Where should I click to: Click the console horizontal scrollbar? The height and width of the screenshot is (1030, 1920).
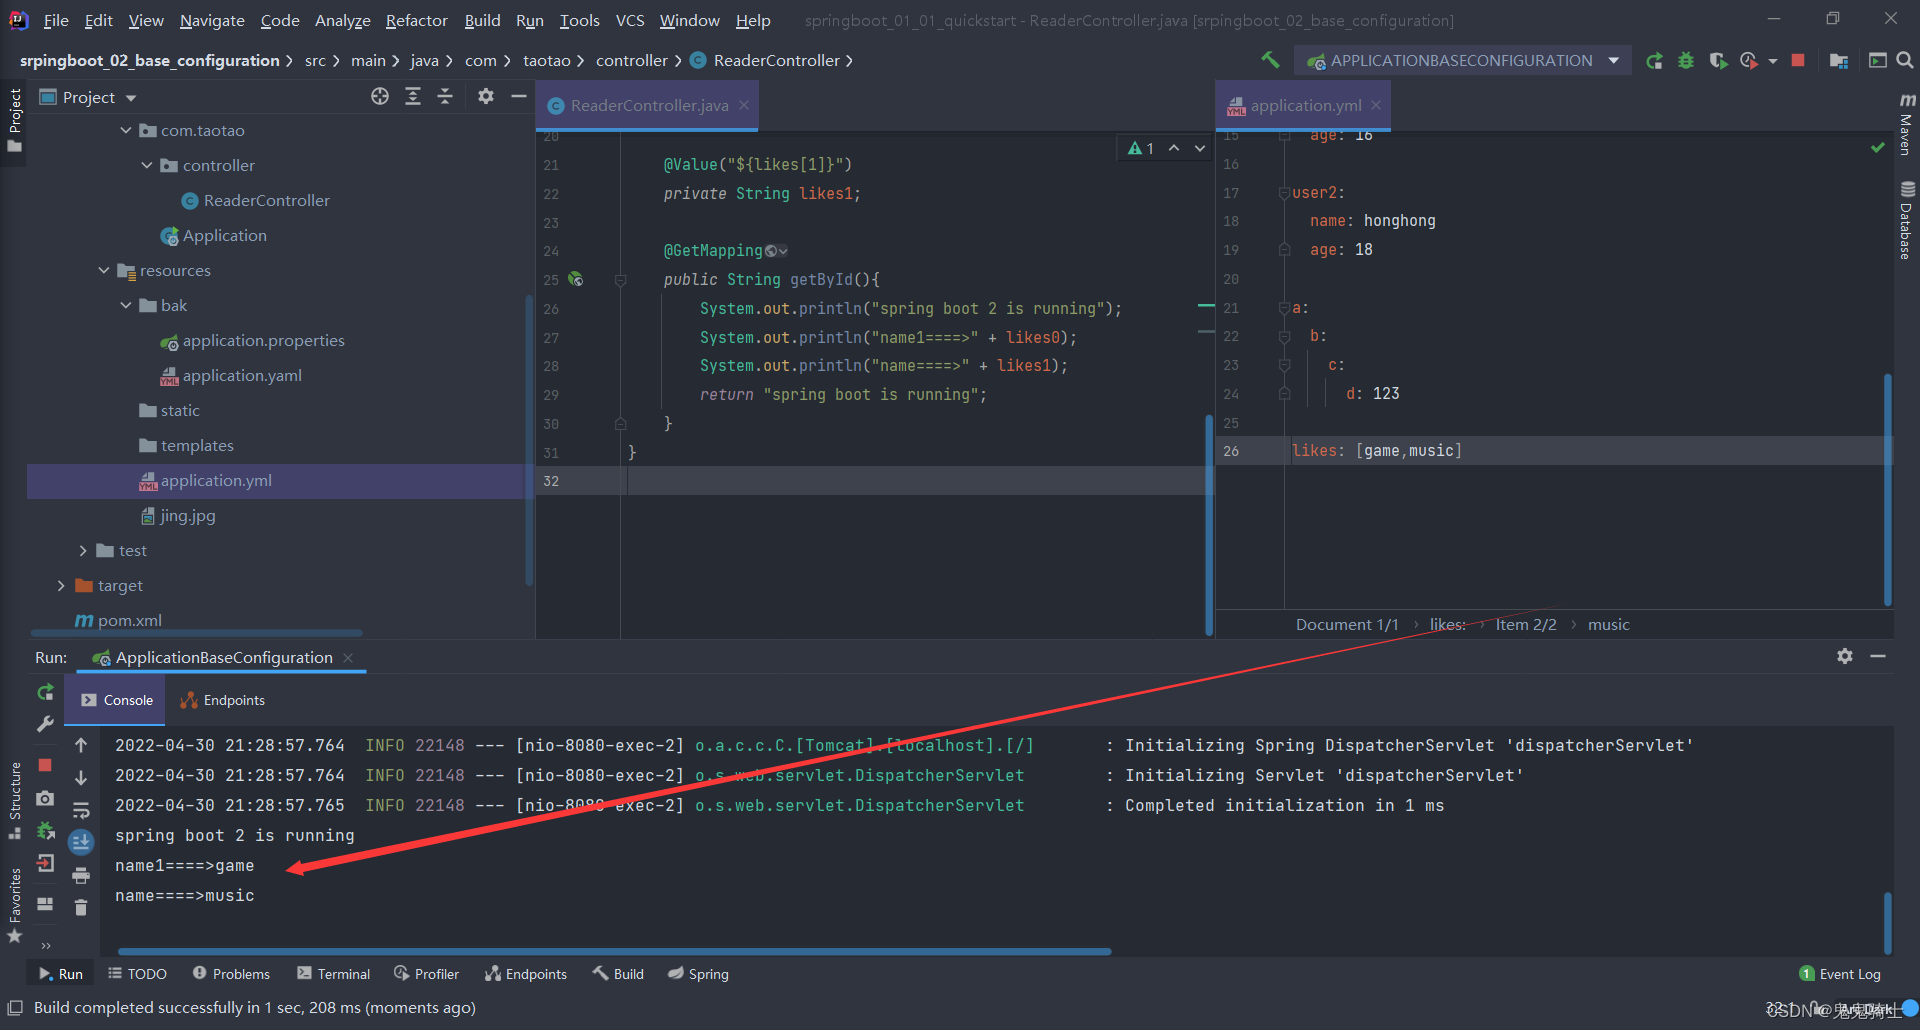tap(614, 951)
